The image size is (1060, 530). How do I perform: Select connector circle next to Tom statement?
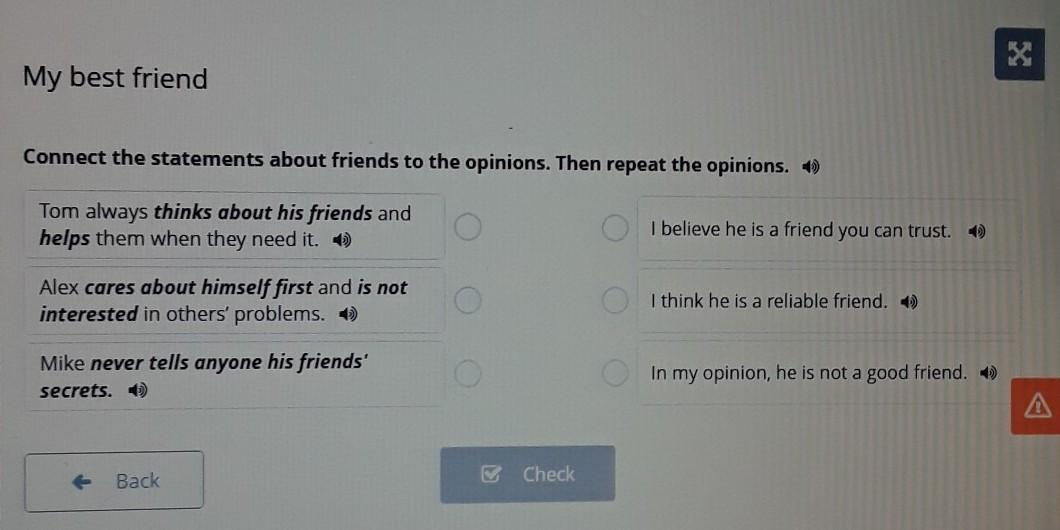click(467, 227)
